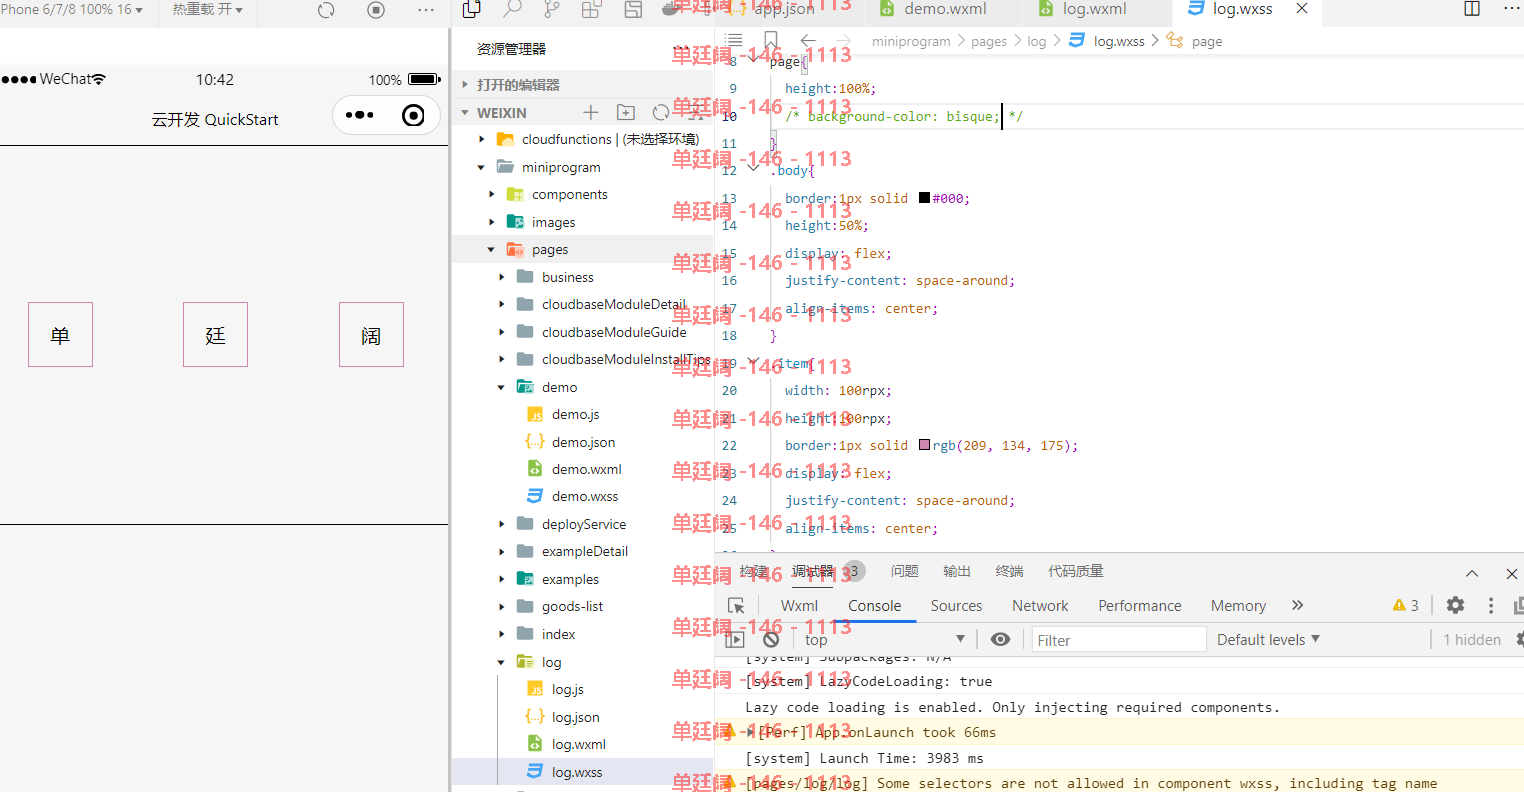Toggle hot reload 热重载 option

pos(207,9)
